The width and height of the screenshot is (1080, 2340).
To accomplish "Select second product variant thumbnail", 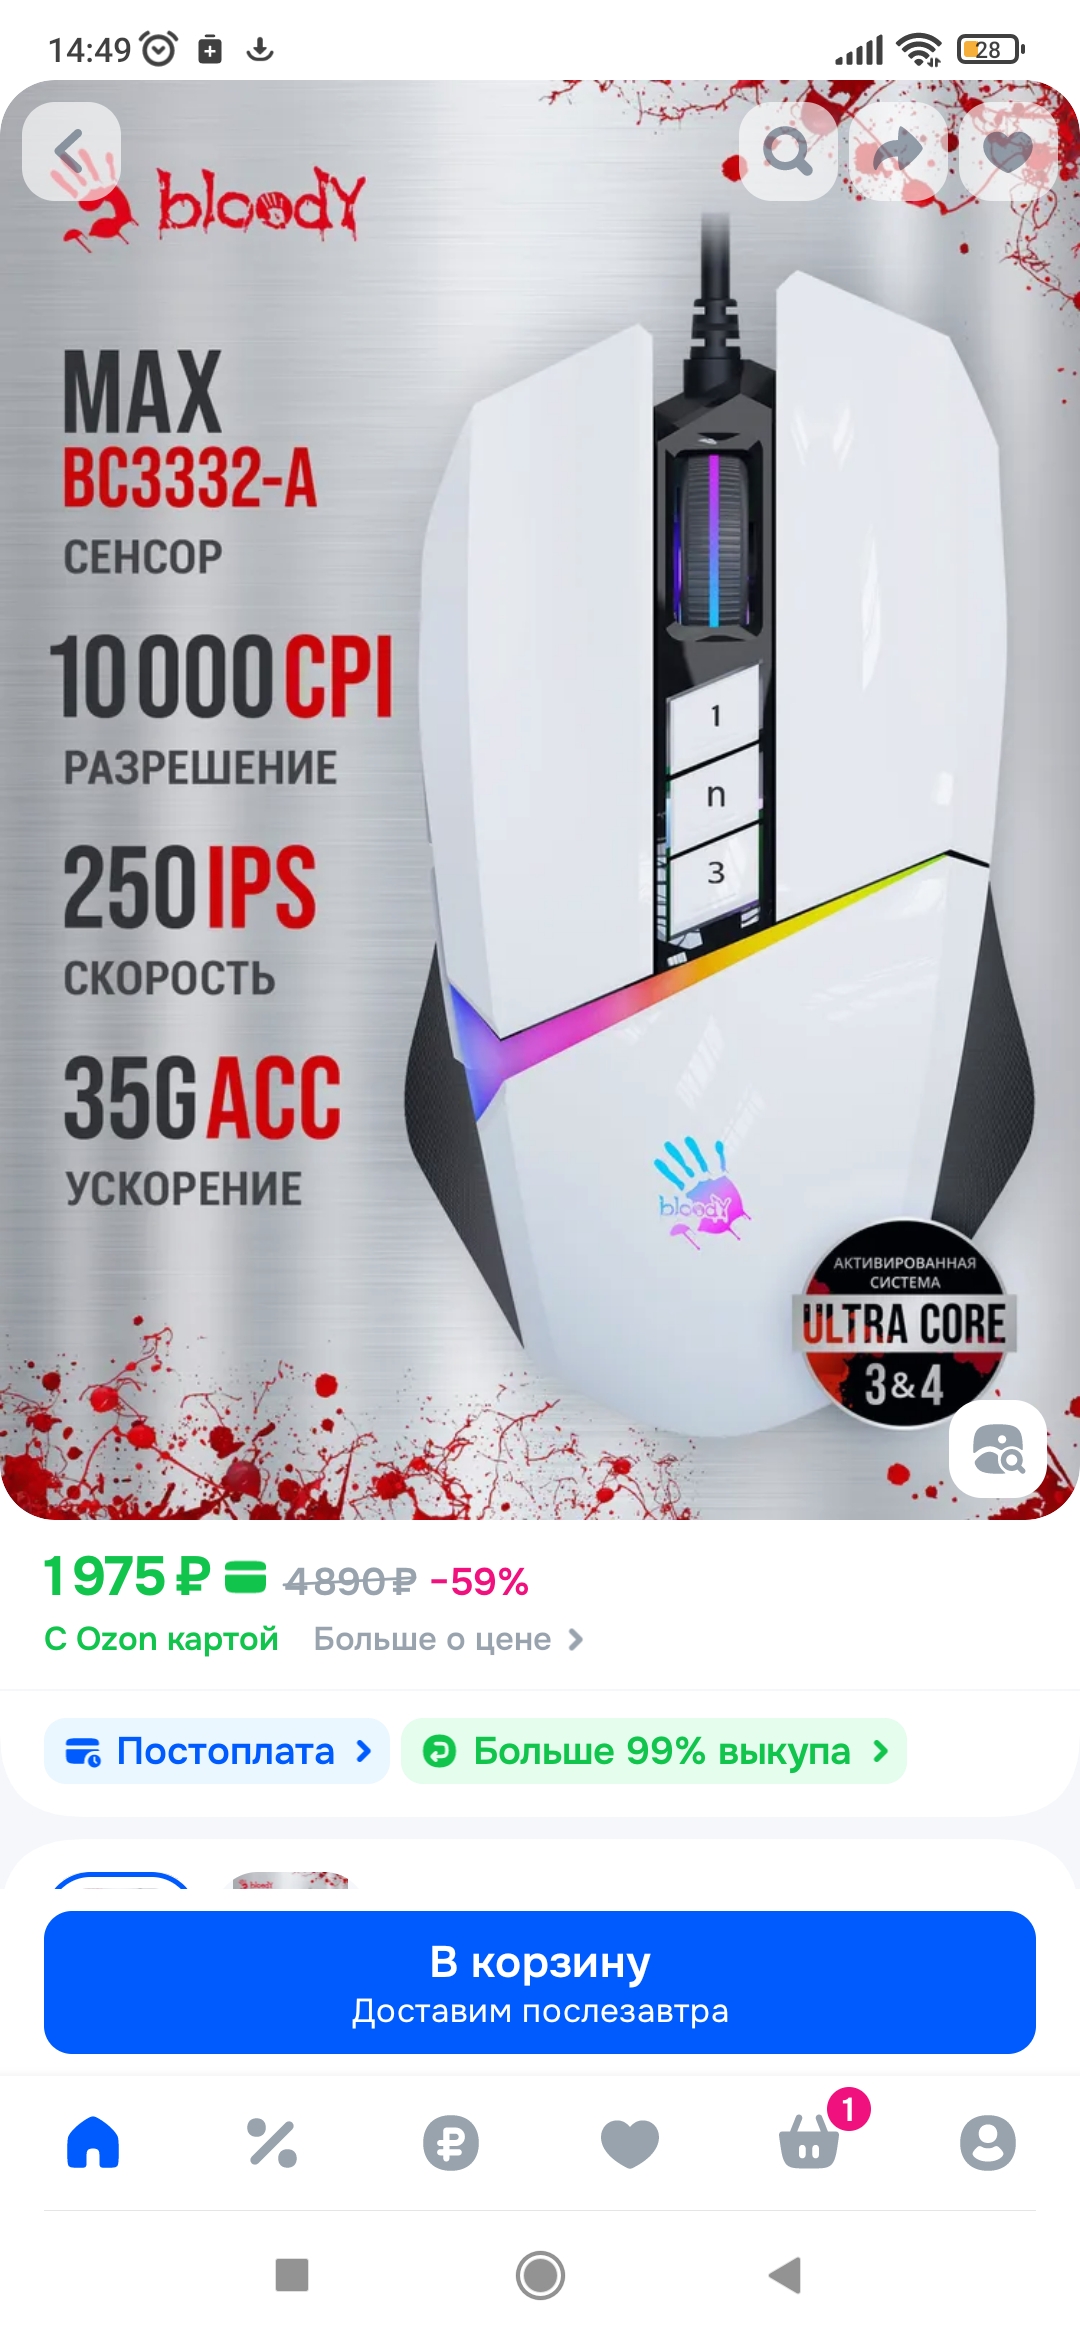I will click(x=290, y=1881).
